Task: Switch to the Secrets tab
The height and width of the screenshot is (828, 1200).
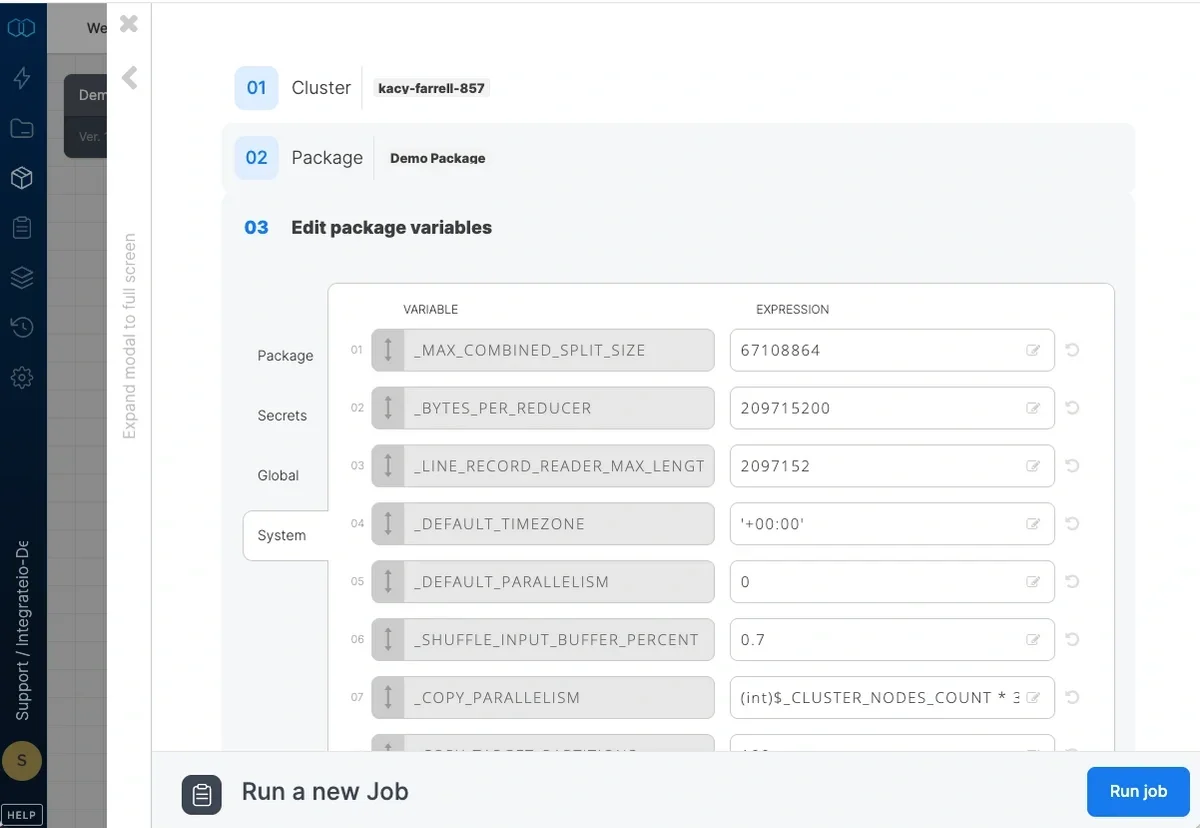Action: pos(282,415)
